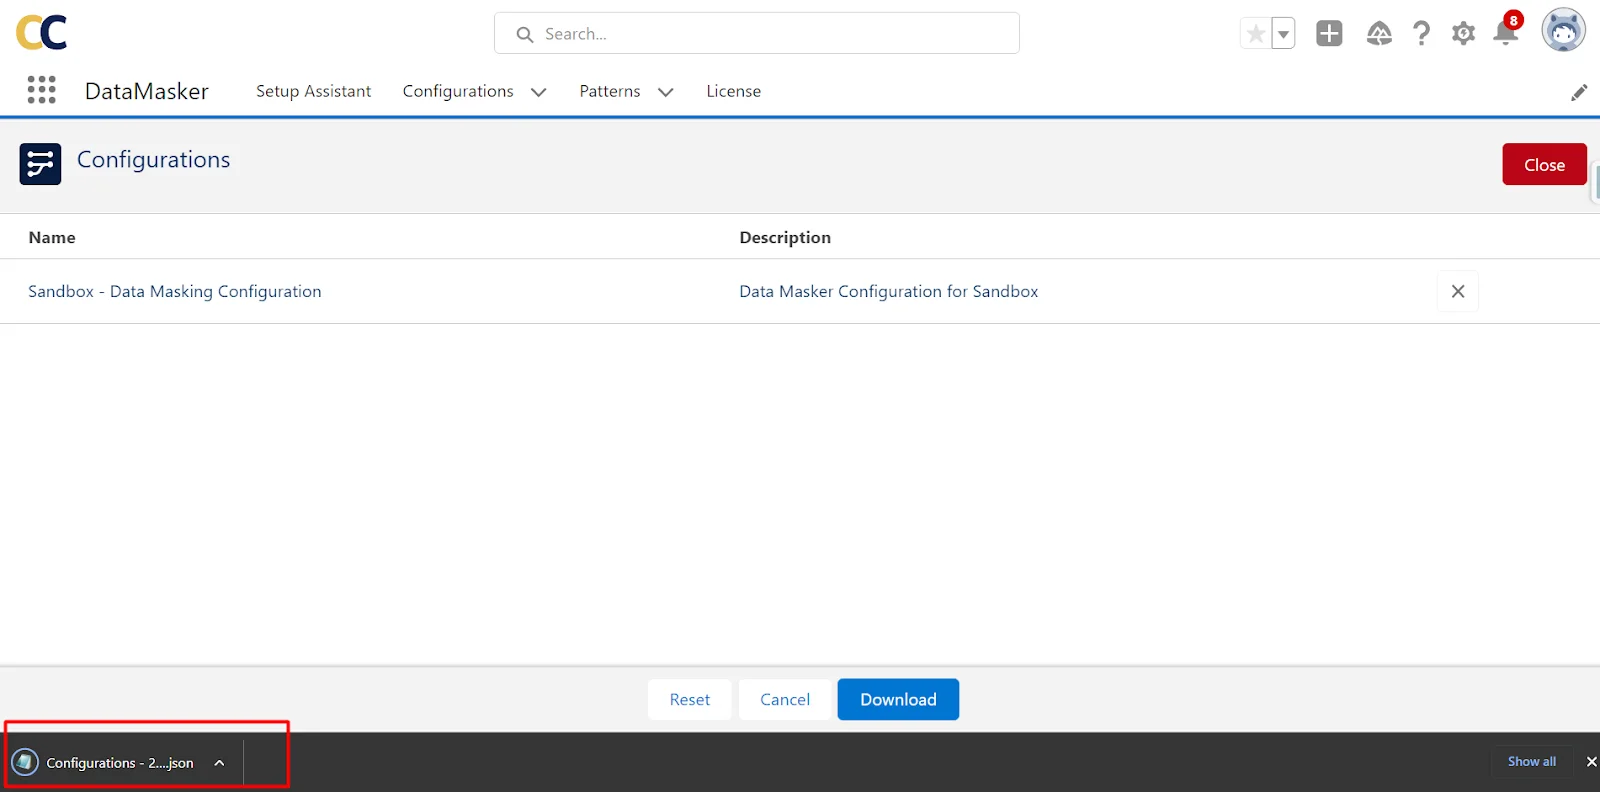Expand the Configurations menu chevron

click(x=538, y=92)
